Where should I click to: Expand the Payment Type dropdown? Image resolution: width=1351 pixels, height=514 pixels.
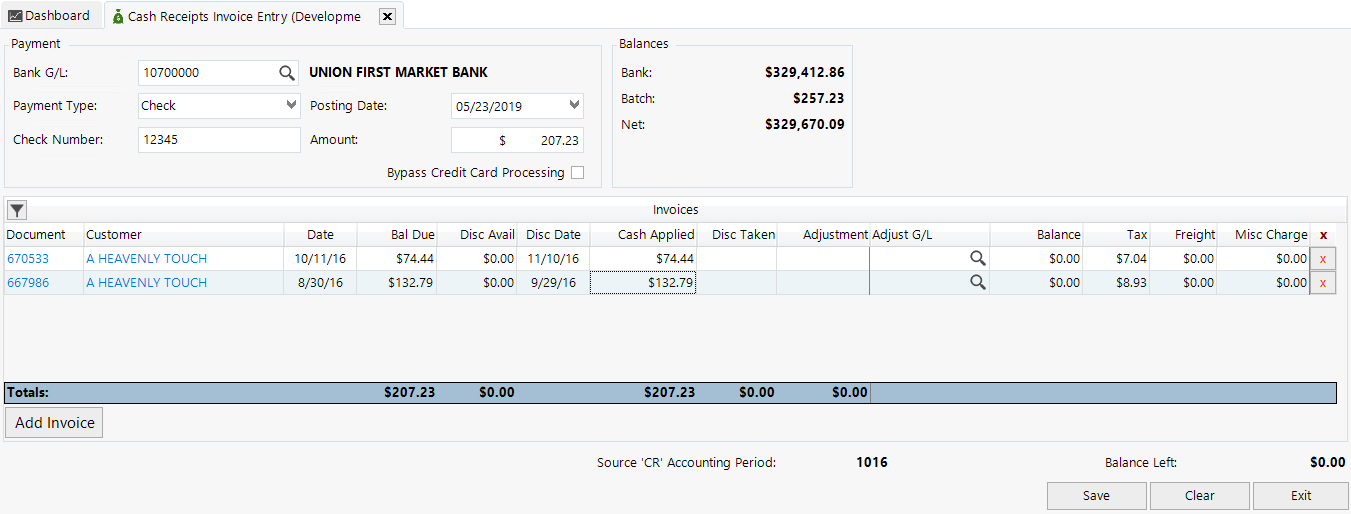(291, 105)
